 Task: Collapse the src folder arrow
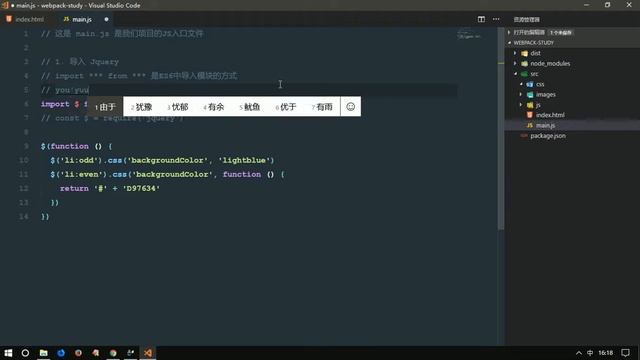pyautogui.click(x=516, y=74)
